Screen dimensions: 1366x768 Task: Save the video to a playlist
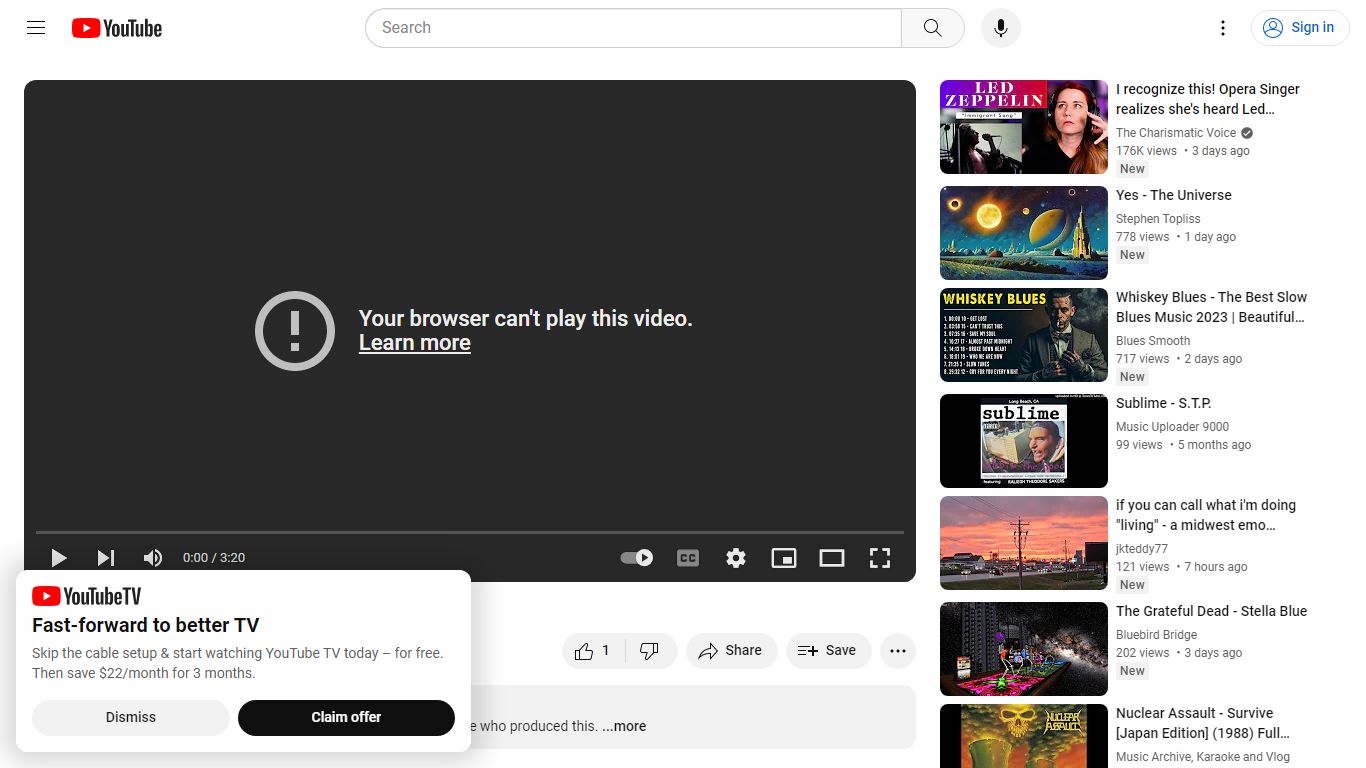pyautogui.click(x=828, y=651)
